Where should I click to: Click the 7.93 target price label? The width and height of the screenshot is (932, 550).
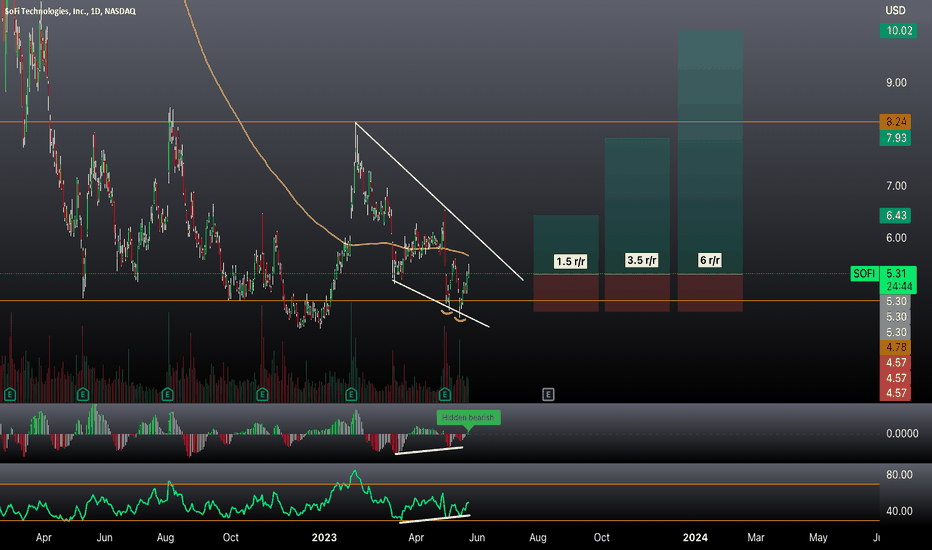tap(896, 138)
